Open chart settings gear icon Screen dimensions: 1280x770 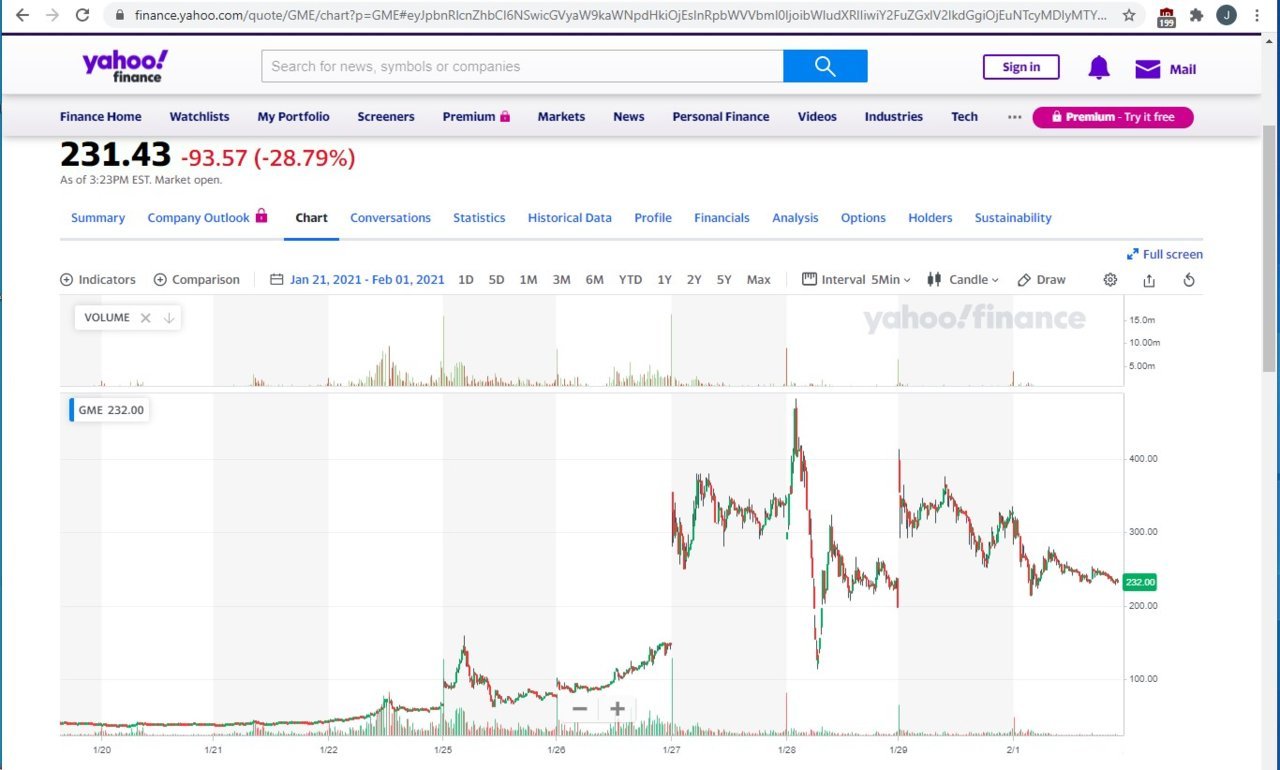[1110, 280]
